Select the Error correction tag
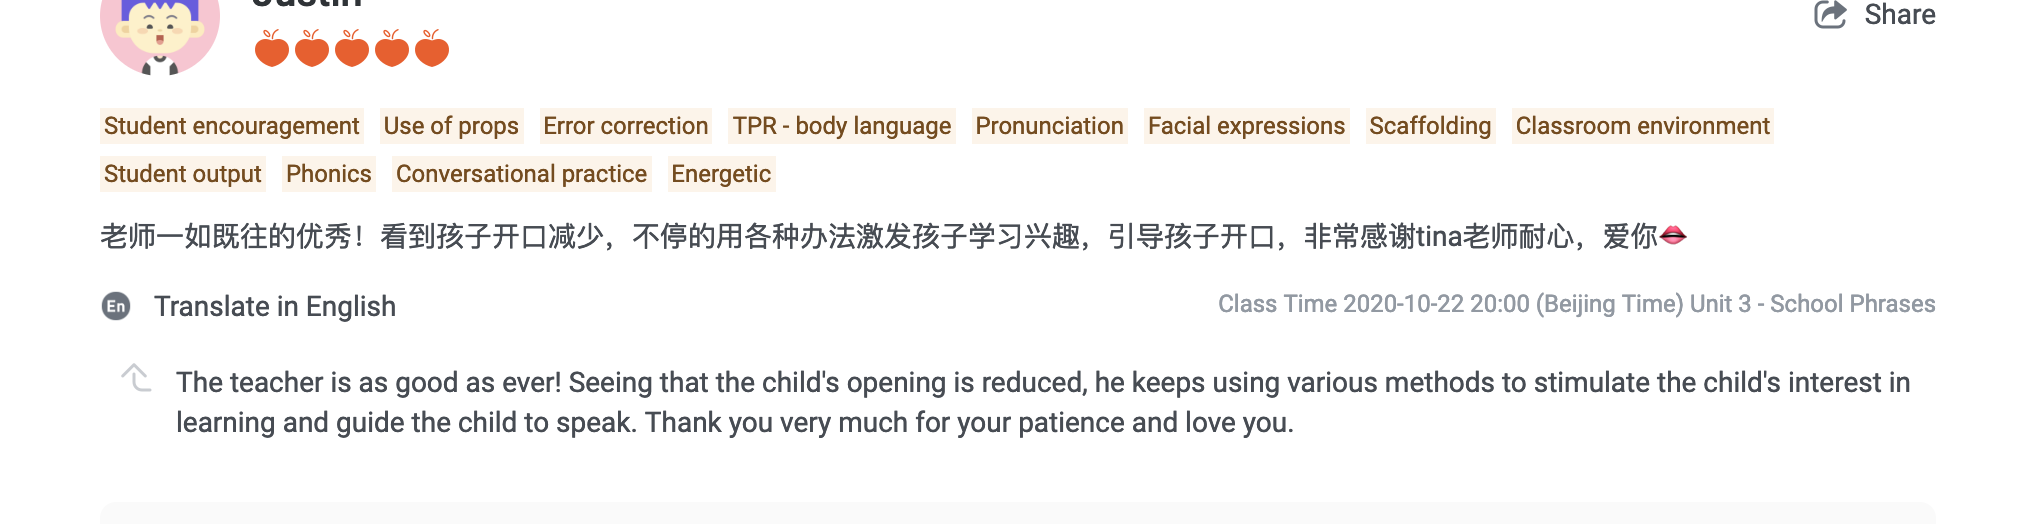The width and height of the screenshot is (2022, 524). coord(625,126)
